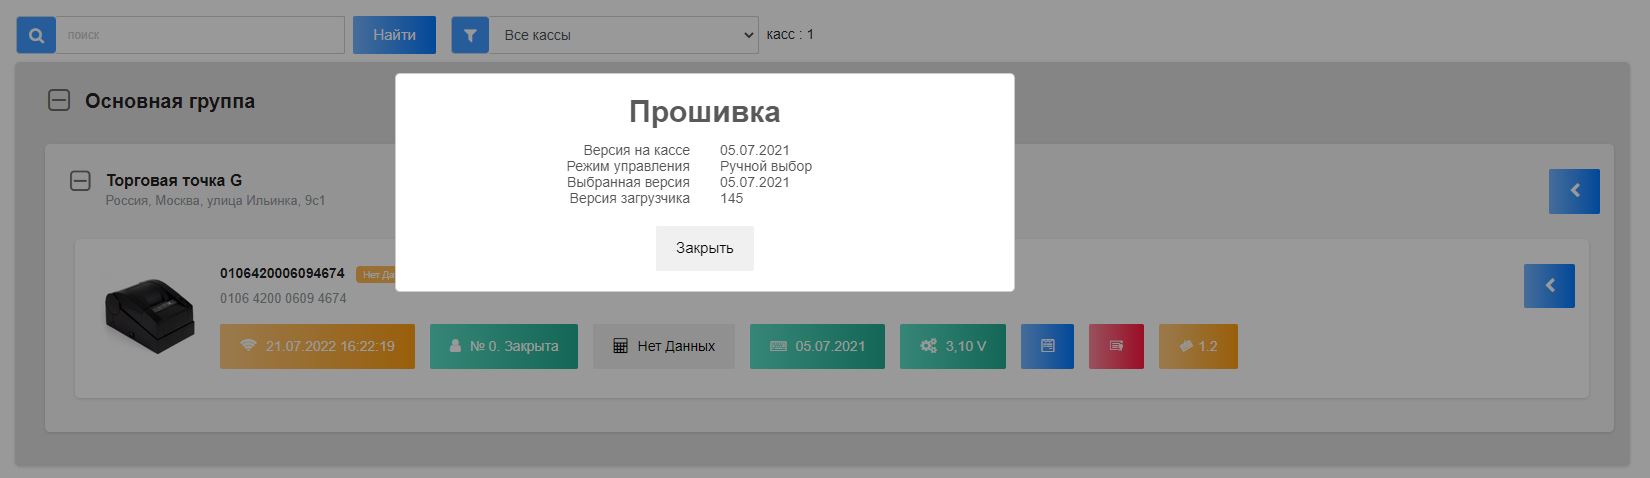
Task: Open the 3,10 V gears settings button
Action: [x=952, y=346]
